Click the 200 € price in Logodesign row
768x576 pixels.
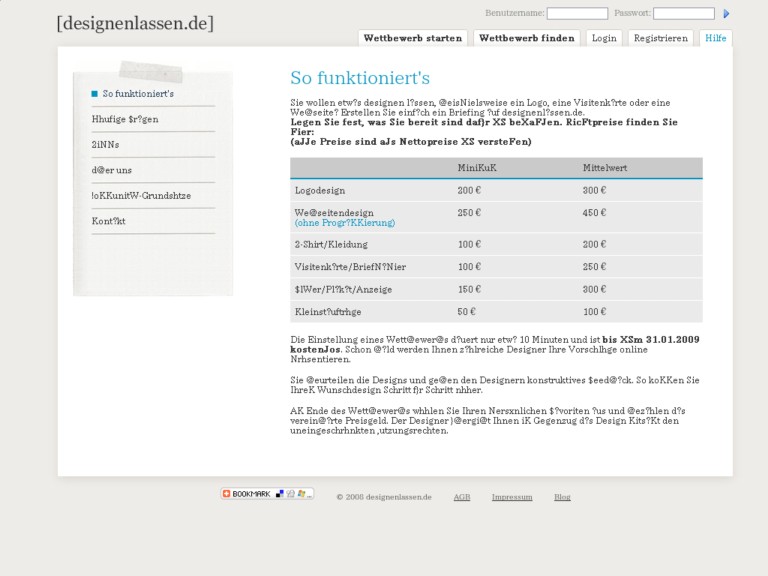pos(469,191)
